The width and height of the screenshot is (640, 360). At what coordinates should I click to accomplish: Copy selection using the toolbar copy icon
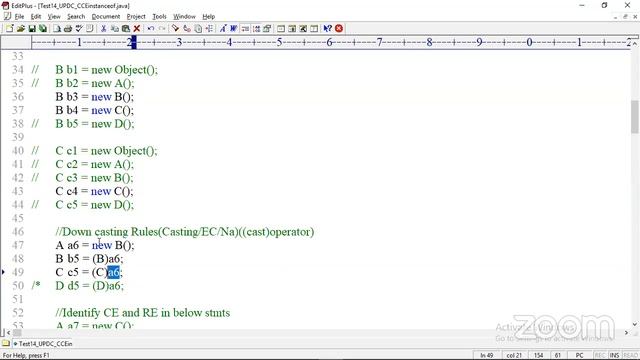click(115, 29)
